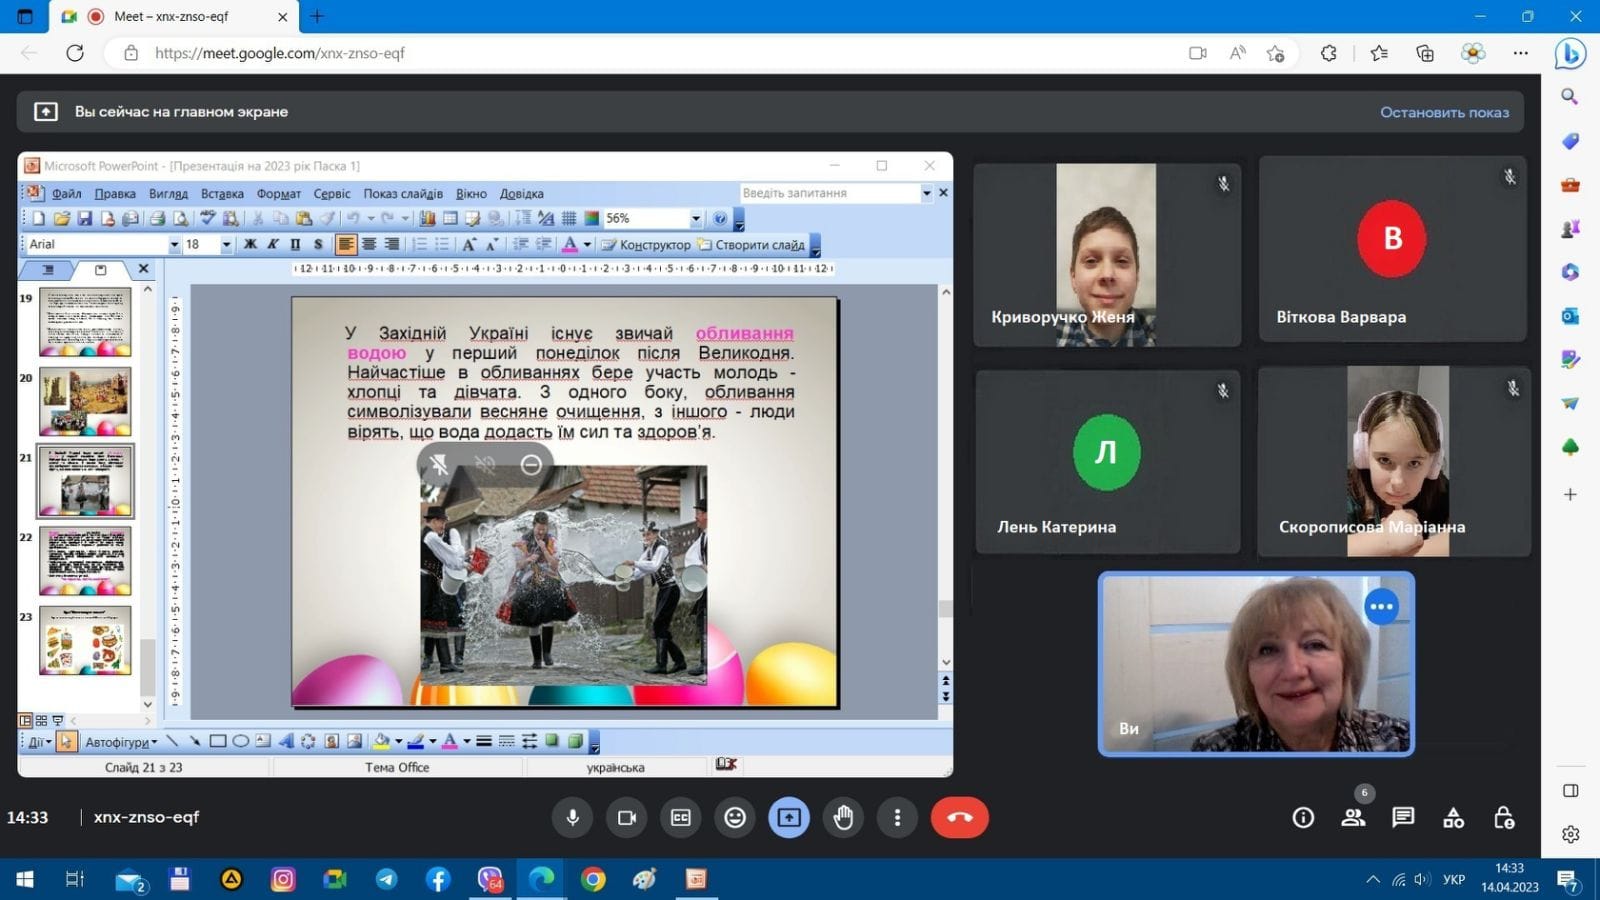The height and width of the screenshot is (900, 1600).
Task: Click Остановить показ to stop sharing
Action: (x=1444, y=112)
